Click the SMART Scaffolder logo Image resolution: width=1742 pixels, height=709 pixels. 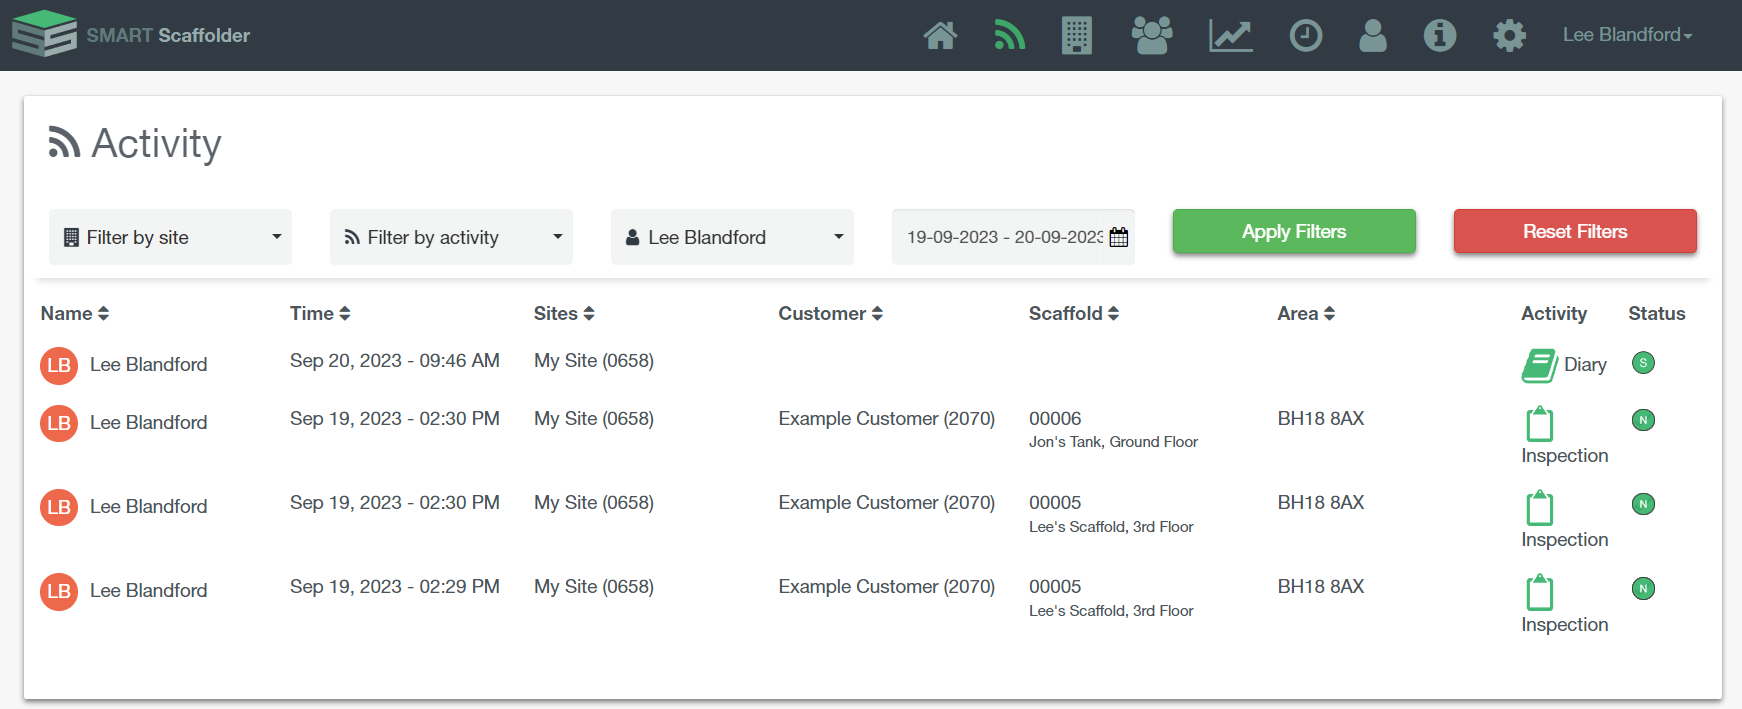pos(131,34)
